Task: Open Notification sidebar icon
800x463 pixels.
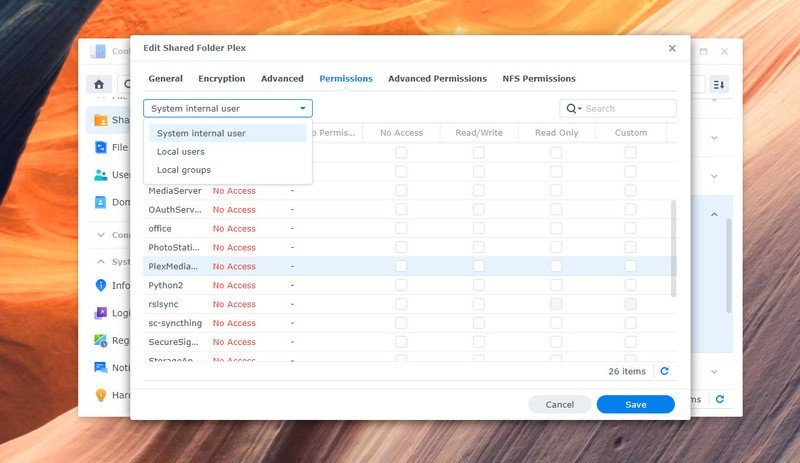Action: [x=101, y=368]
